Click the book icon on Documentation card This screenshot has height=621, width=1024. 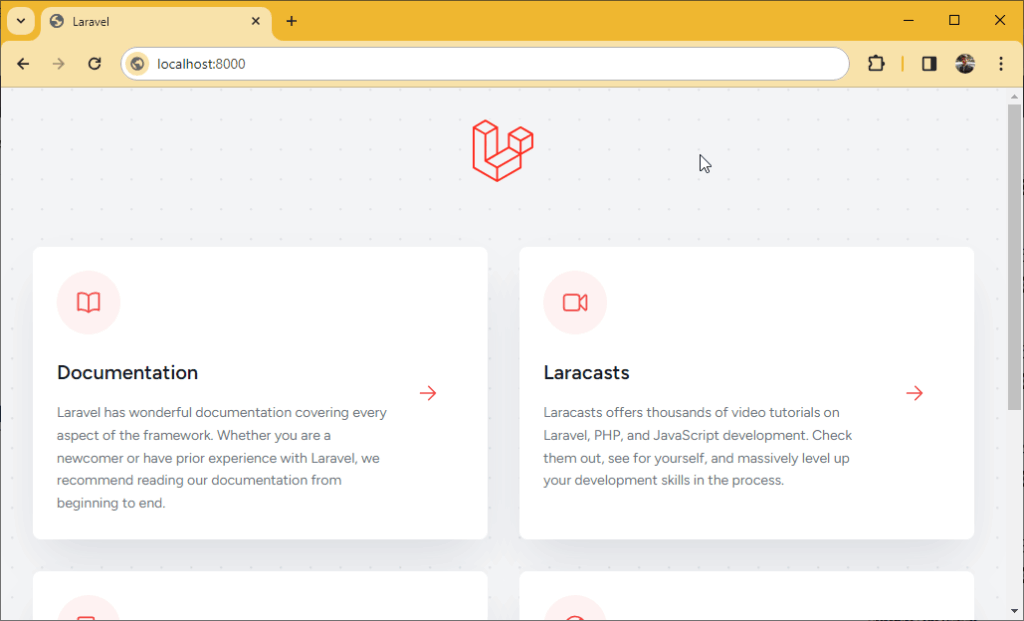(x=89, y=302)
